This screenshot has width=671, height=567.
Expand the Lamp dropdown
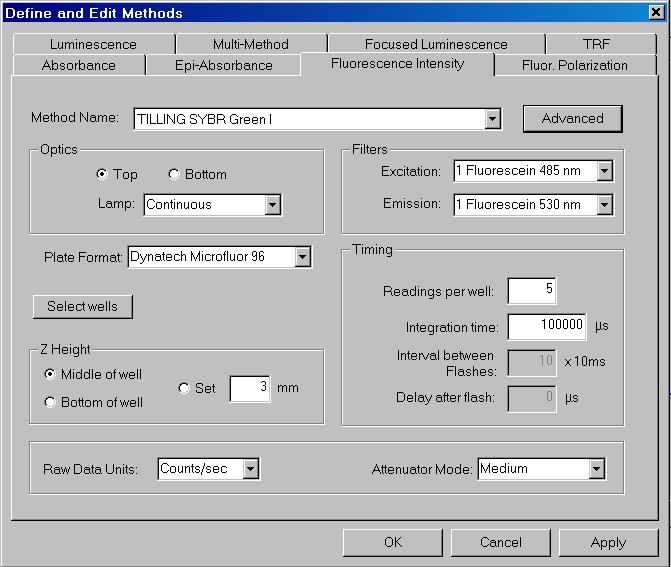pyautogui.click(x=272, y=205)
